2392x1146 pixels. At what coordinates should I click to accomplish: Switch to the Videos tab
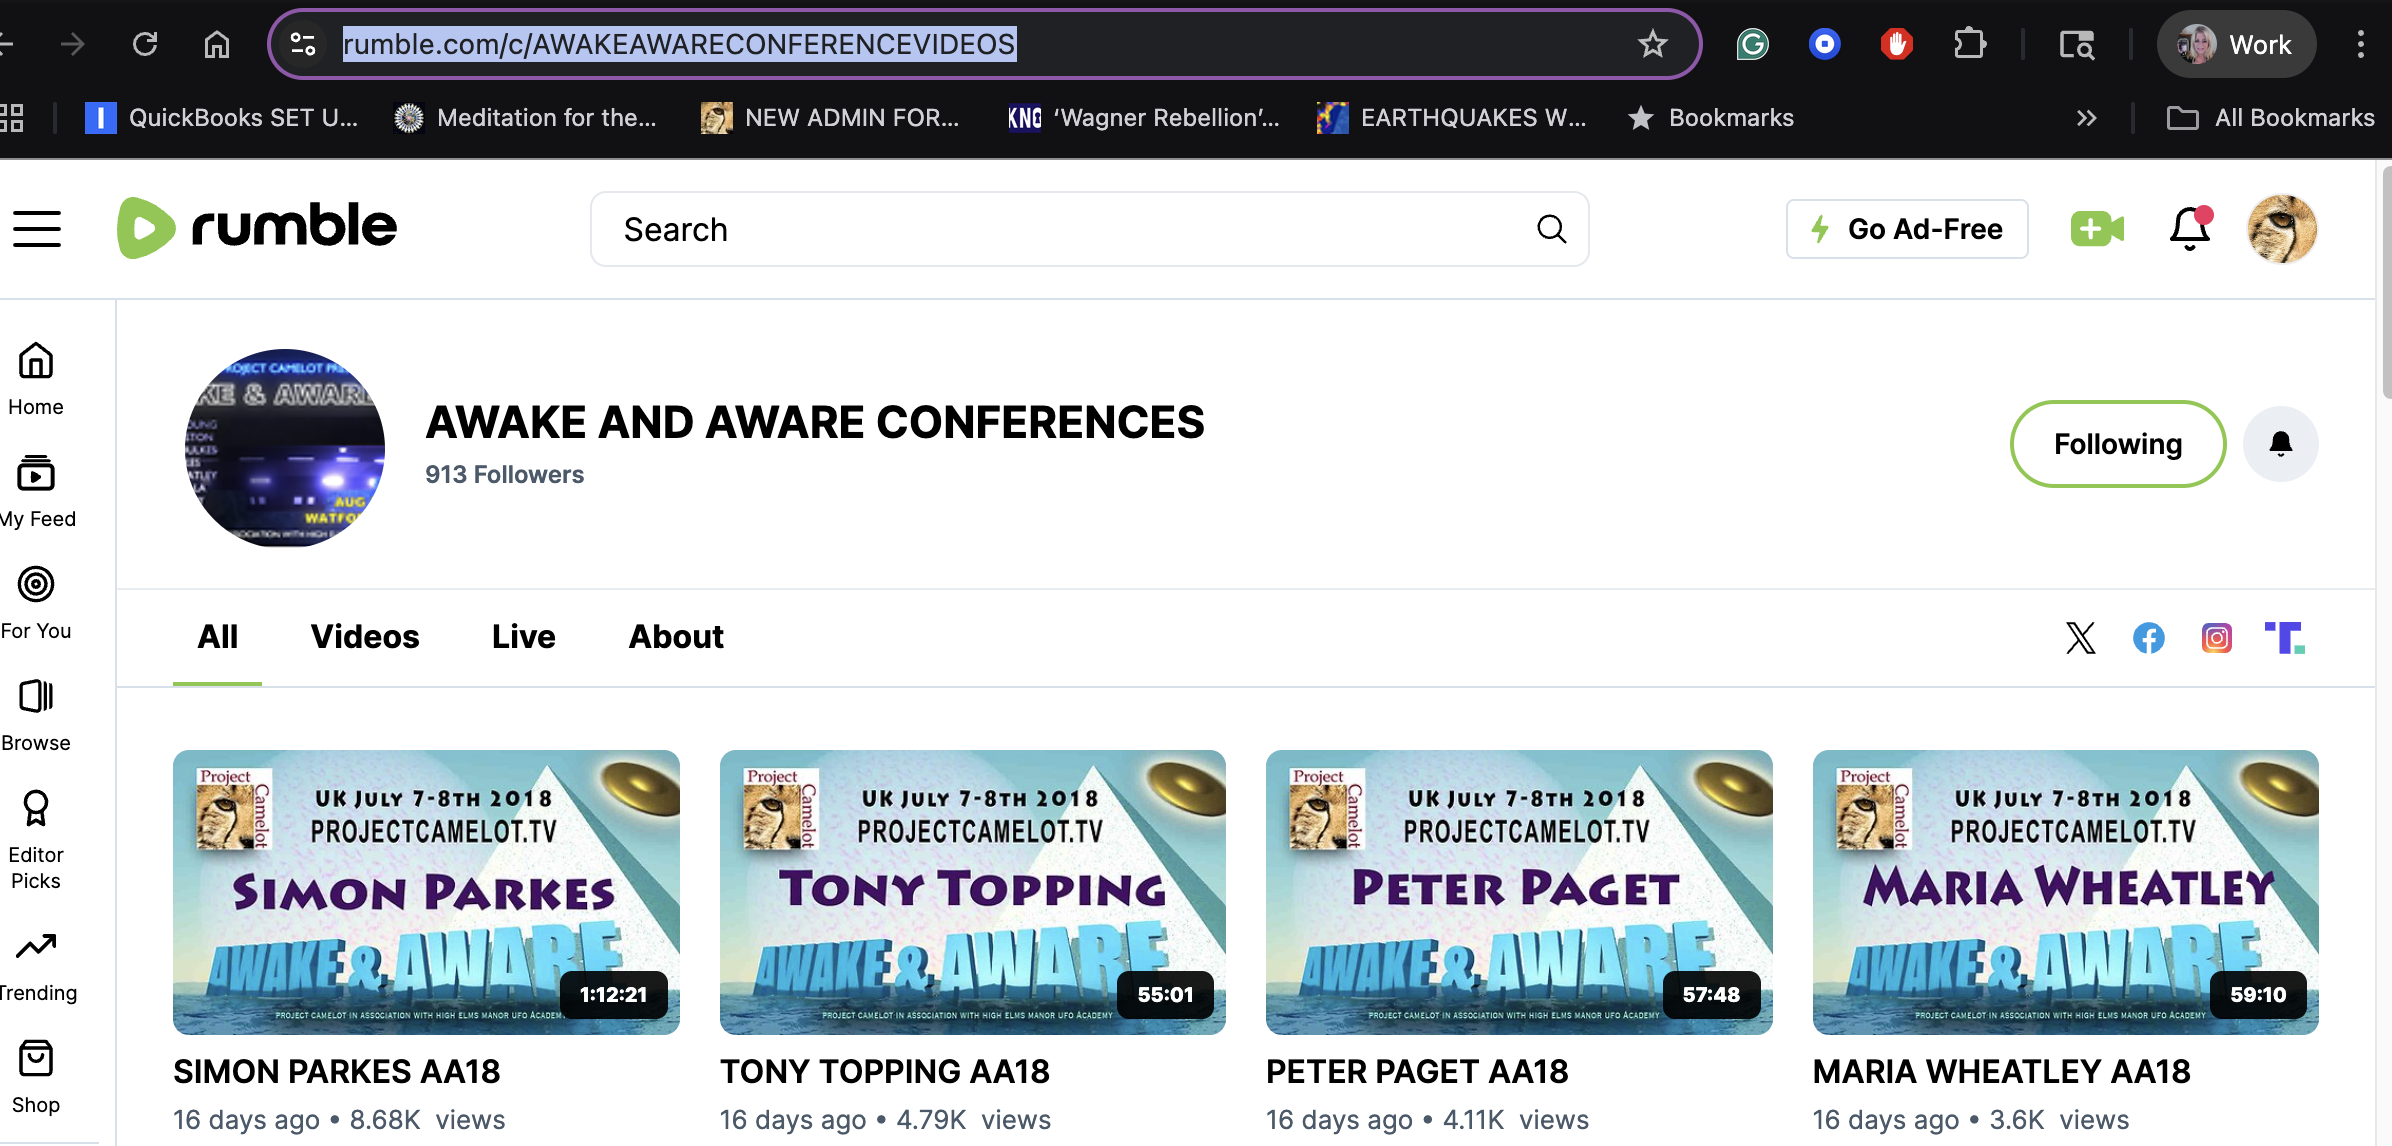pos(364,637)
